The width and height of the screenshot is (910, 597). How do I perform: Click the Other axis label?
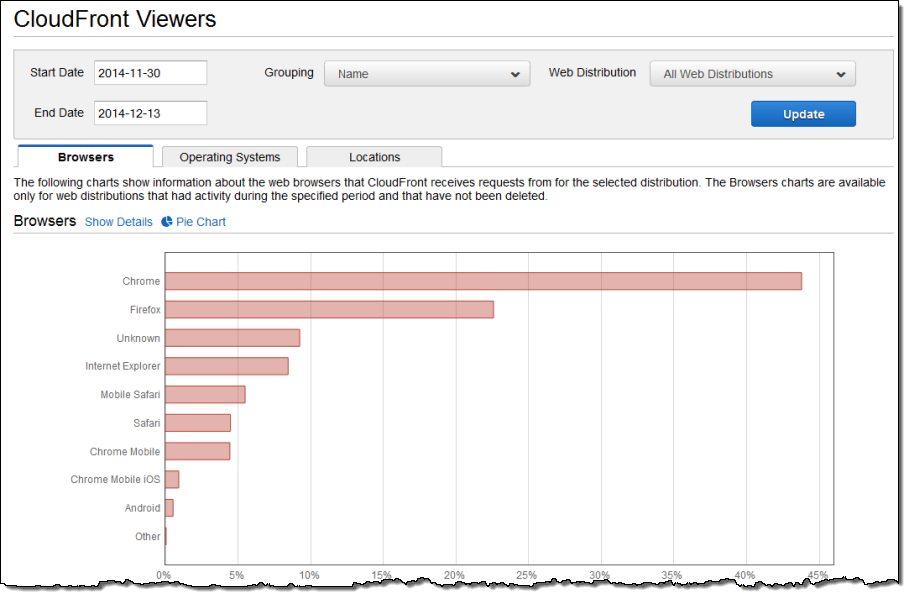pos(147,536)
